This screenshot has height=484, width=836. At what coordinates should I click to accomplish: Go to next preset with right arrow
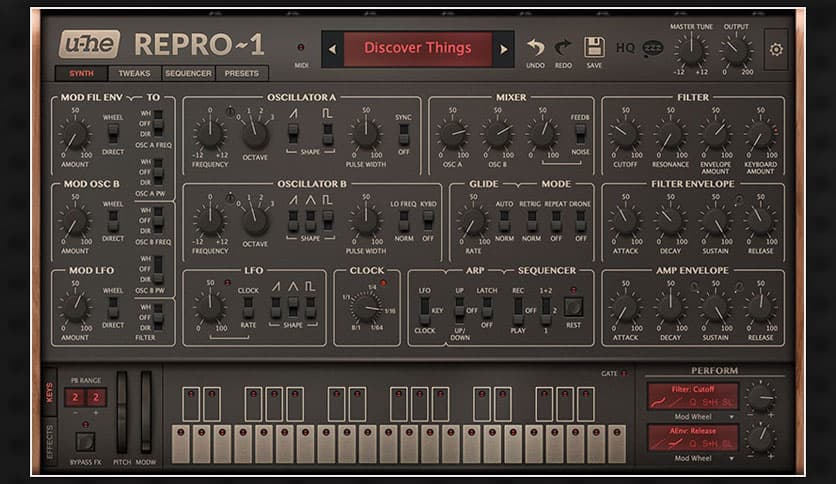[x=505, y=48]
